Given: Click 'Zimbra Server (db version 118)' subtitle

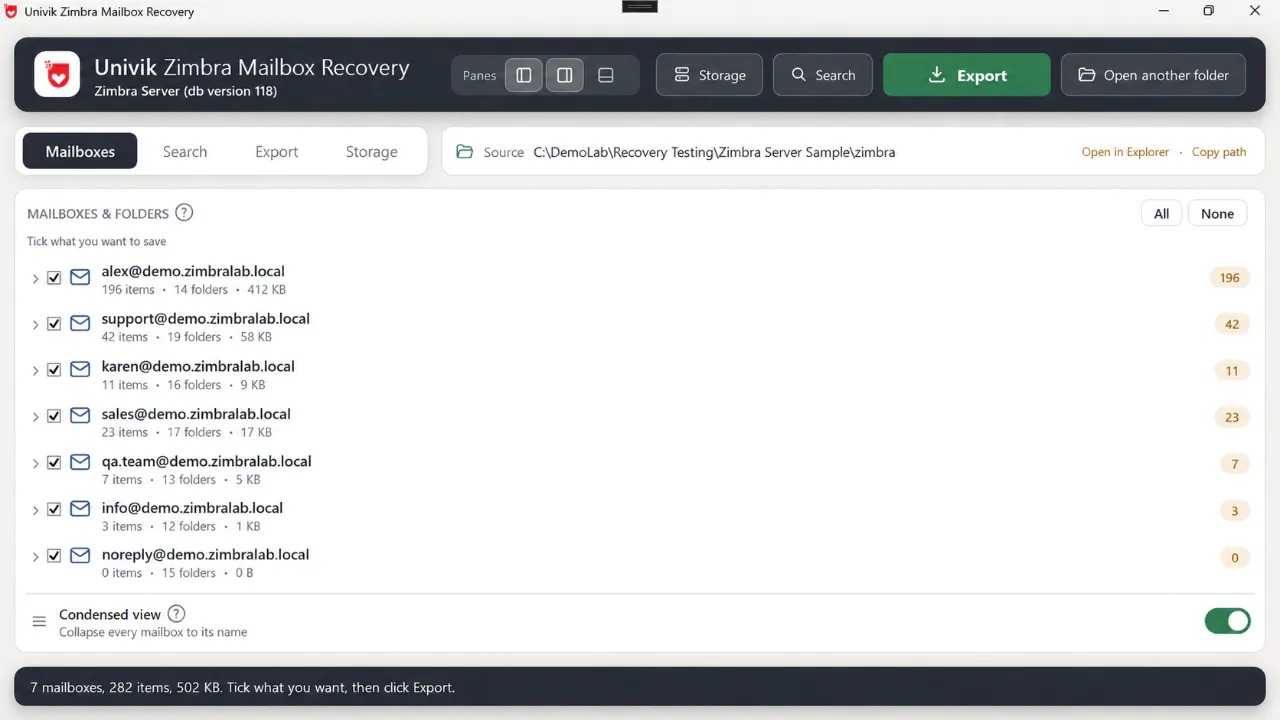Looking at the screenshot, I should [x=185, y=91].
